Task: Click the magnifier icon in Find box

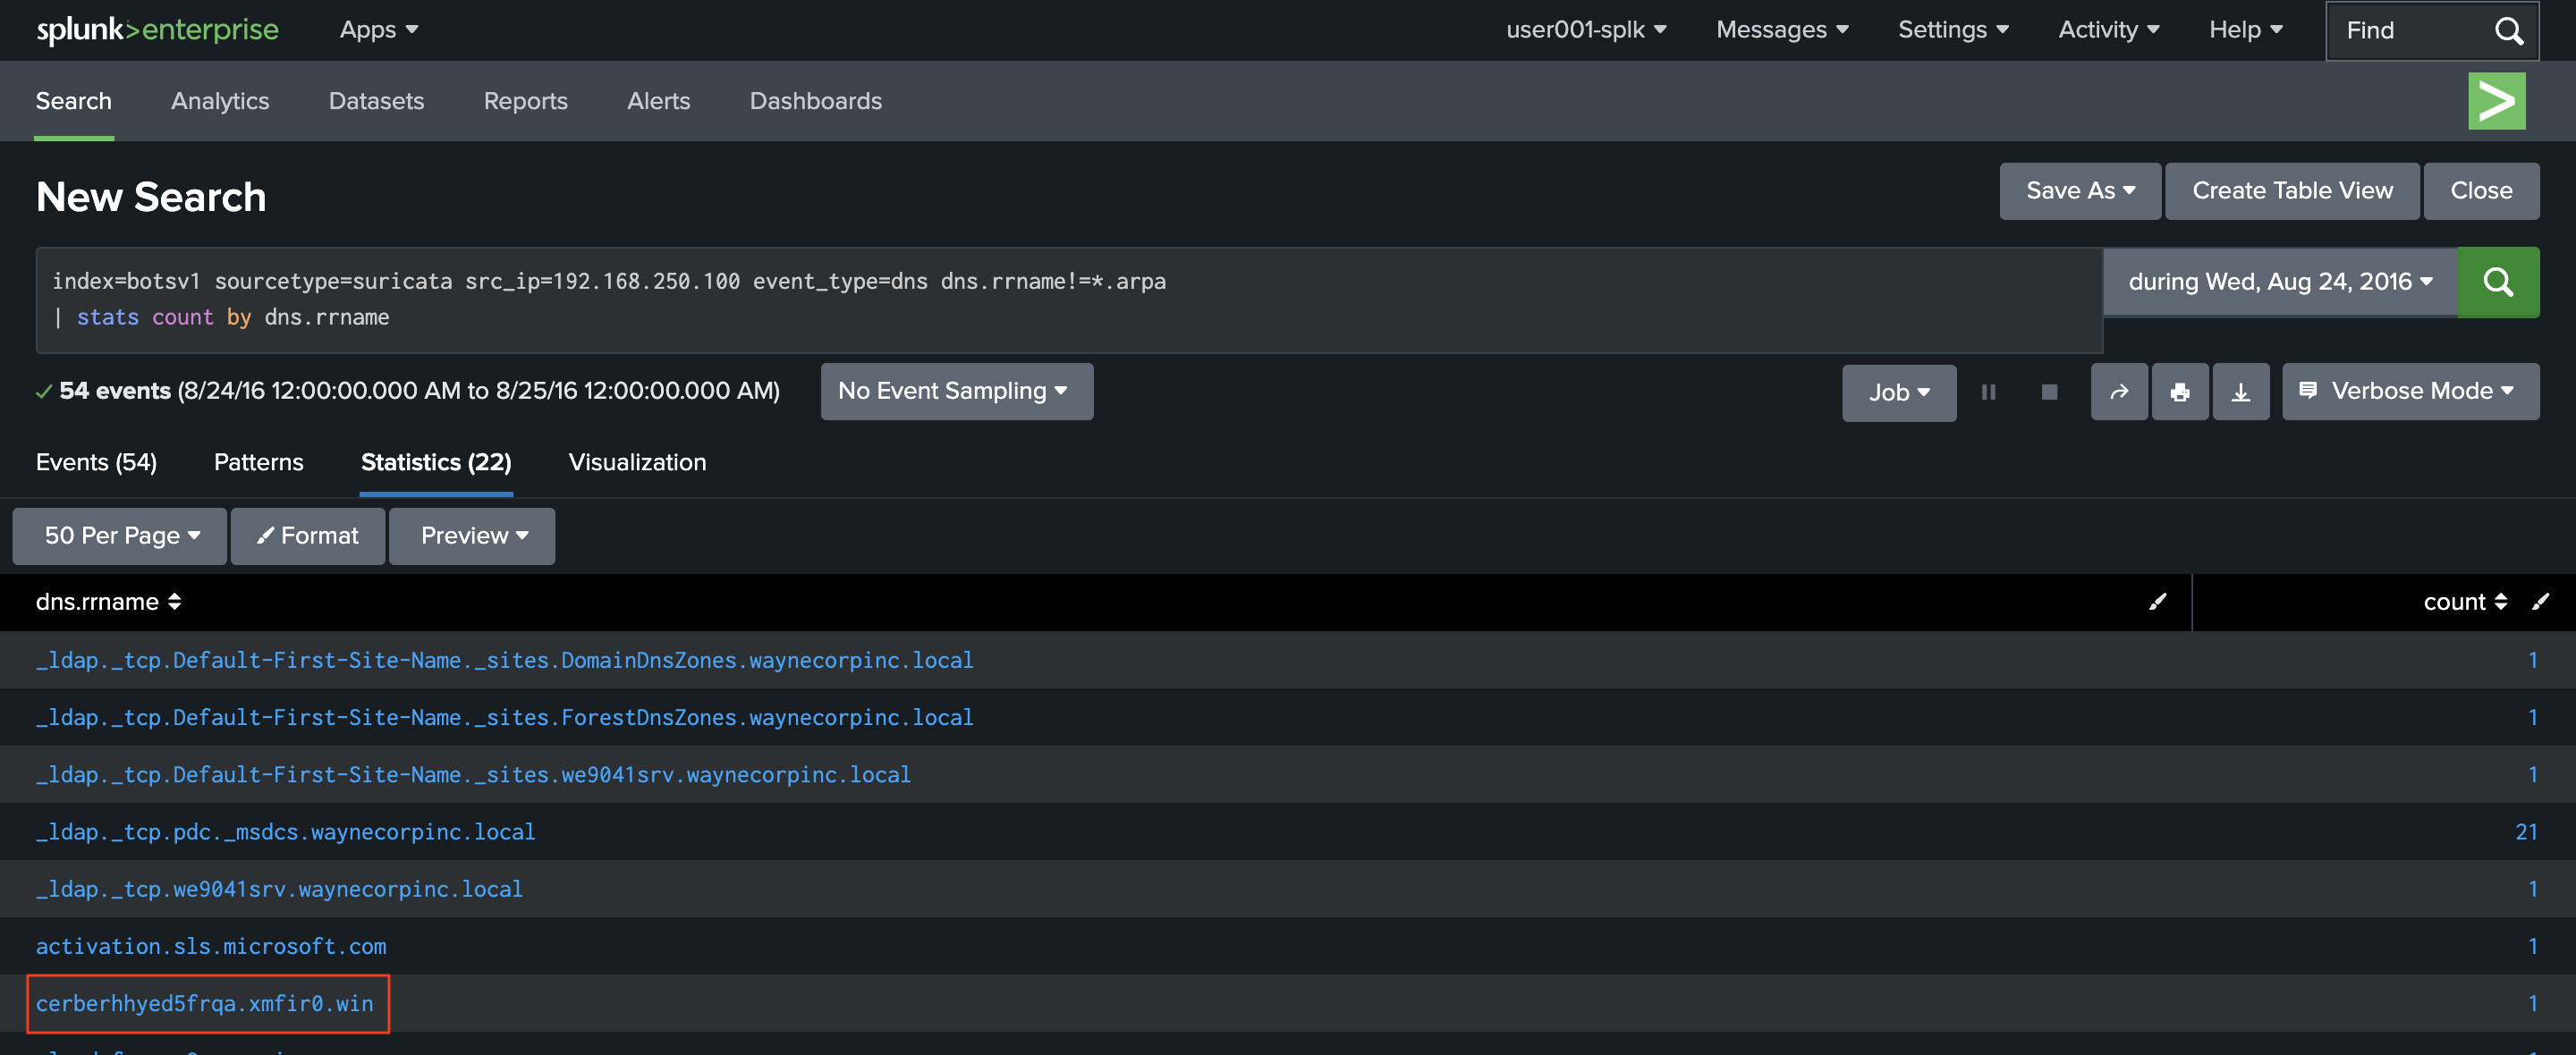Action: pos(2508,31)
